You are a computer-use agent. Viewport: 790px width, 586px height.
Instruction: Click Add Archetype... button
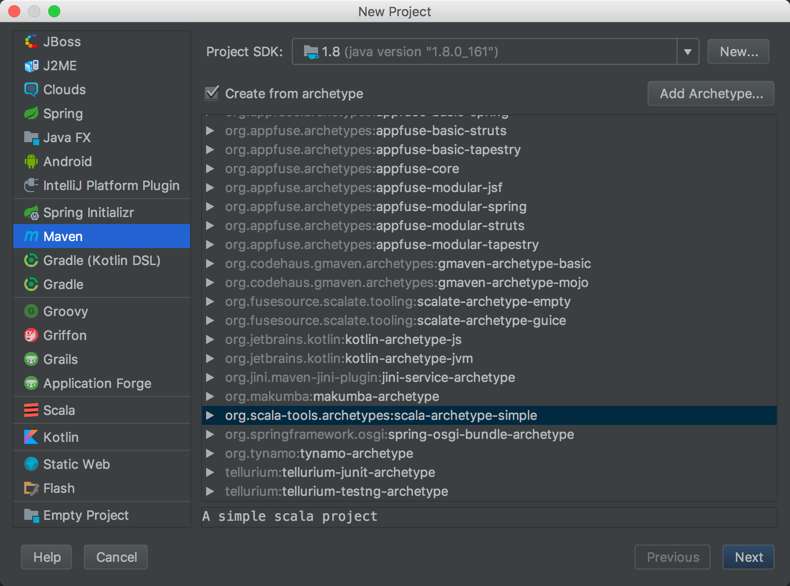tap(711, 94)
